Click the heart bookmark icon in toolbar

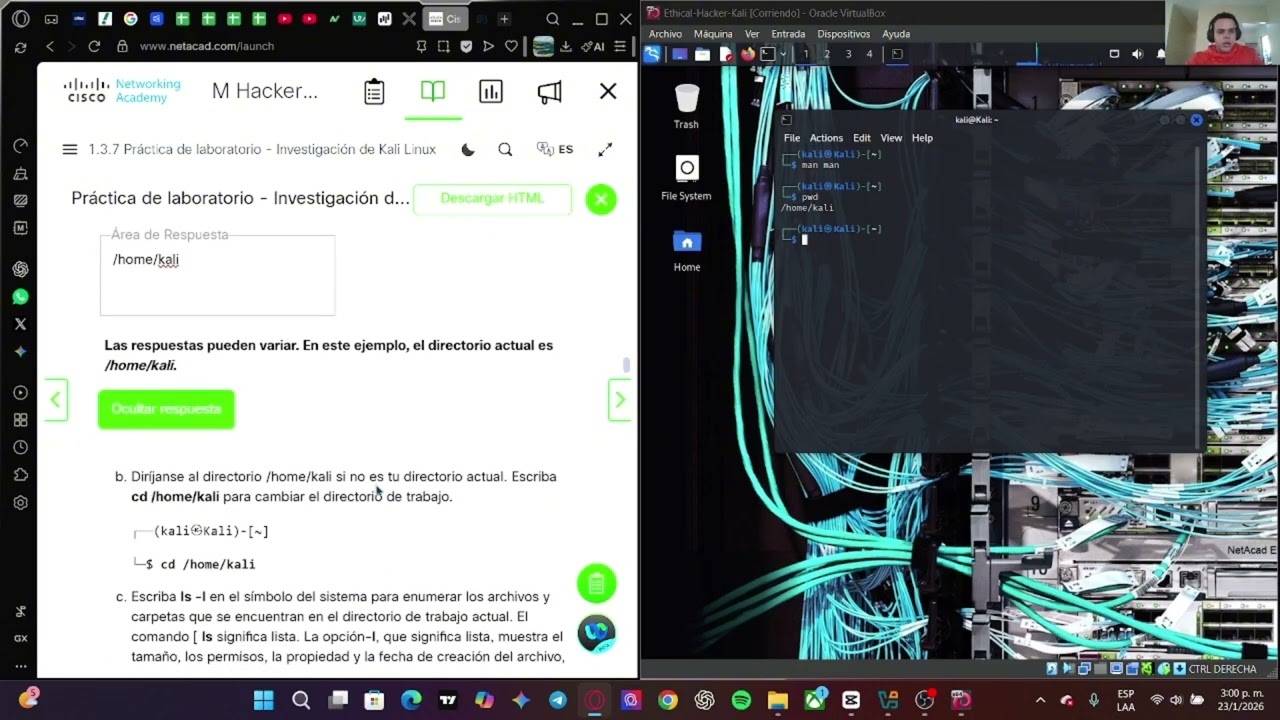(511, 46)
